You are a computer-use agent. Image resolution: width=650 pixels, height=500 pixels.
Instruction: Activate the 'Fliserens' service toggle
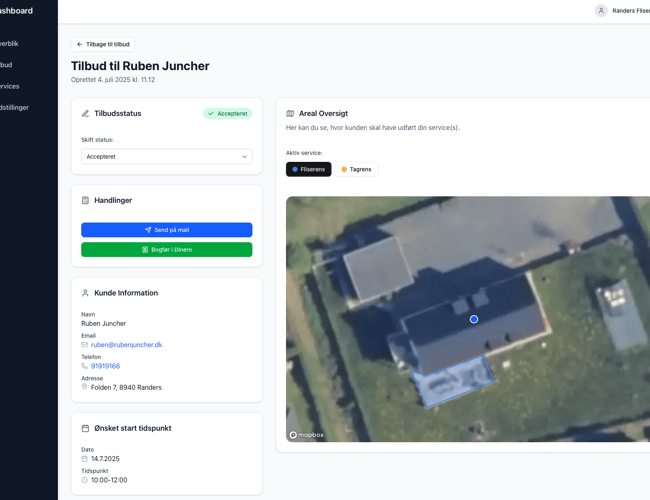308,169
